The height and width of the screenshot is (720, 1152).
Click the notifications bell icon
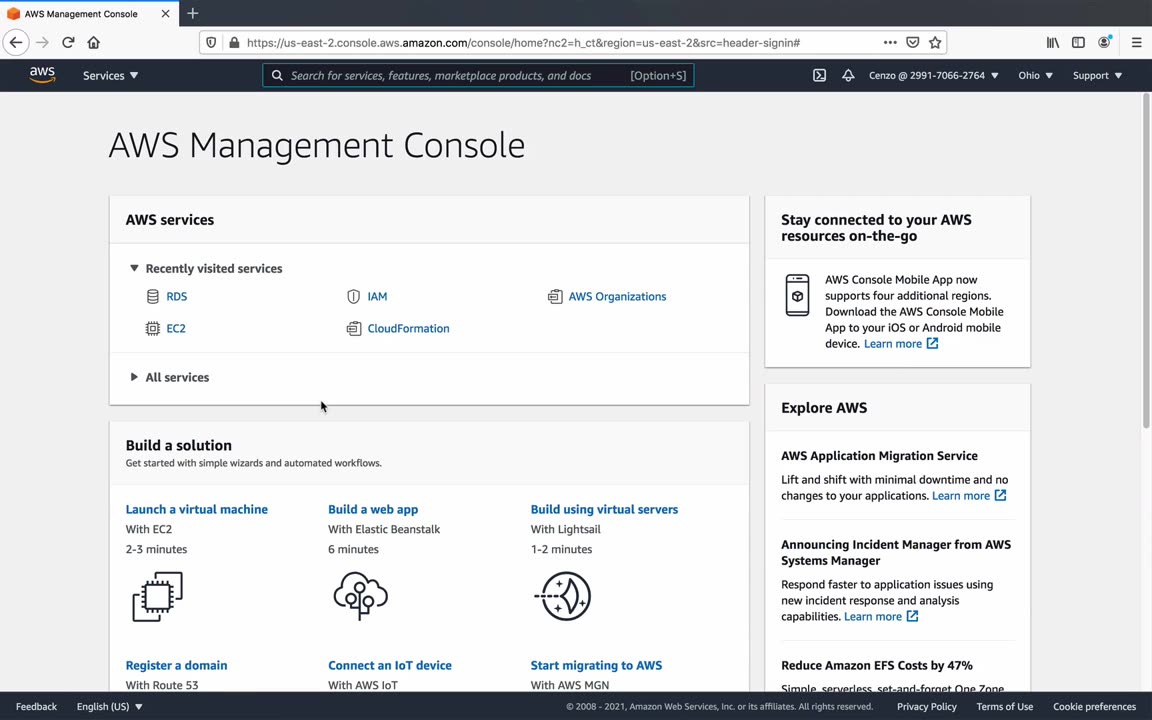848,76
